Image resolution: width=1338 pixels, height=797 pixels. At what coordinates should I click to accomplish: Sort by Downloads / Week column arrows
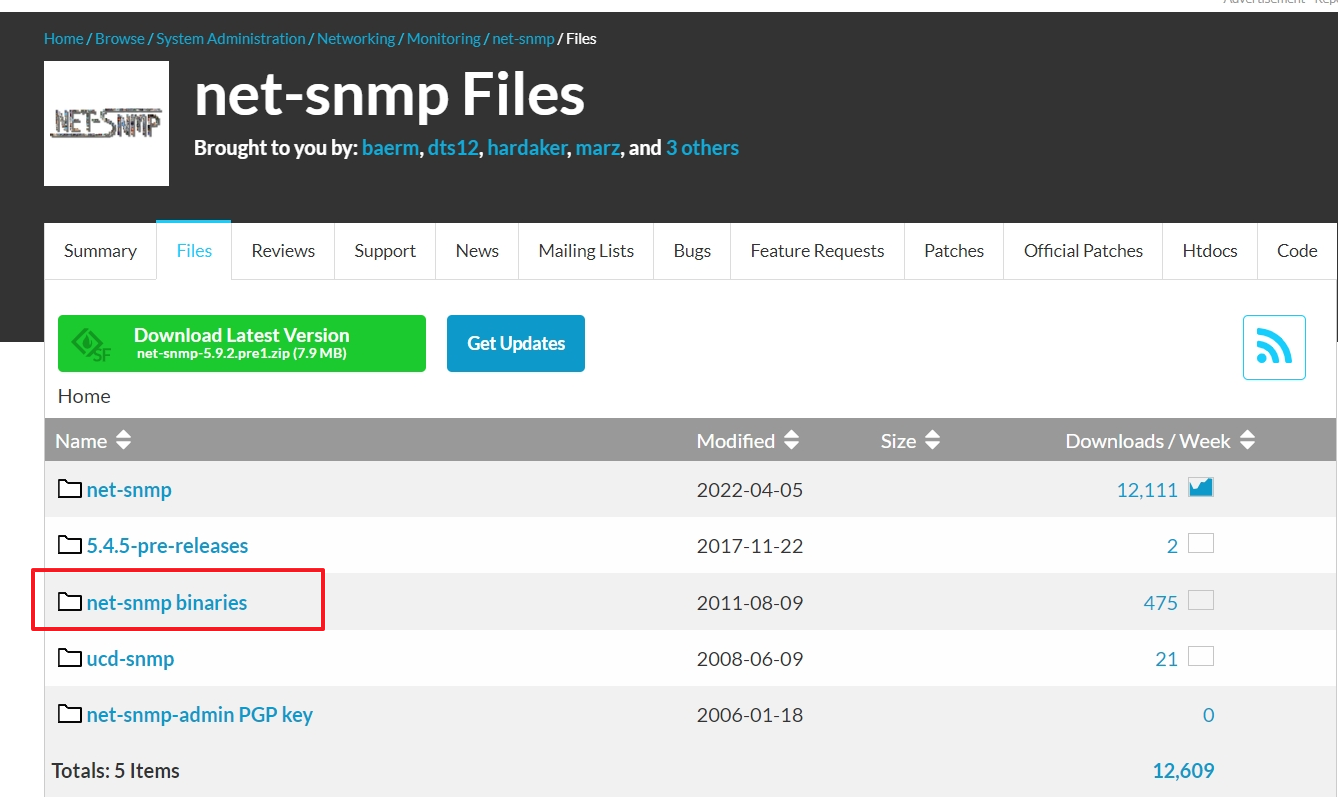(1246, 440)
